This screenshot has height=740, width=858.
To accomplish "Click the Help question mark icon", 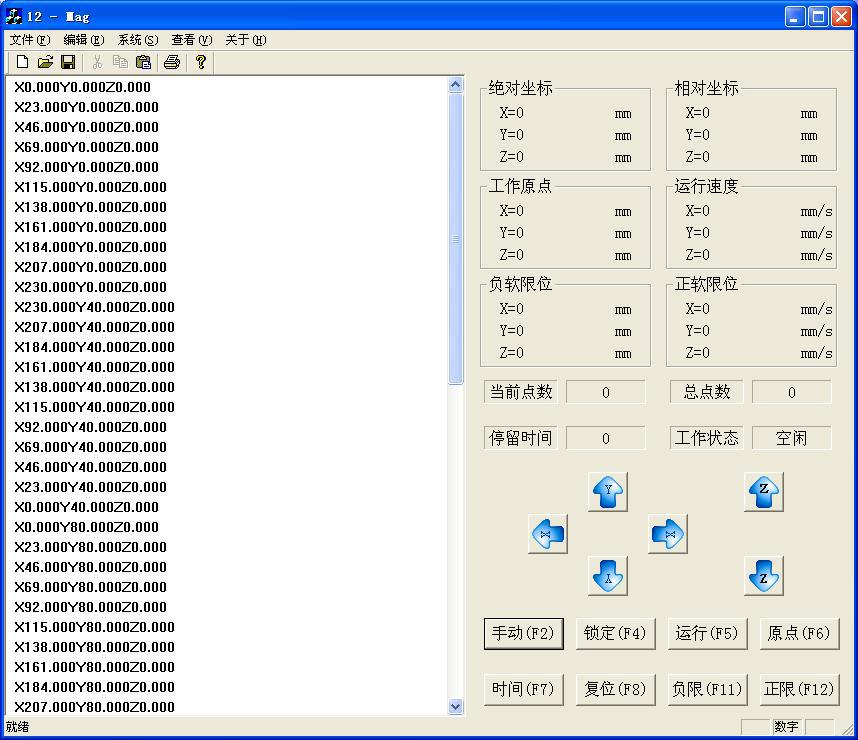I will coord(201,62).
